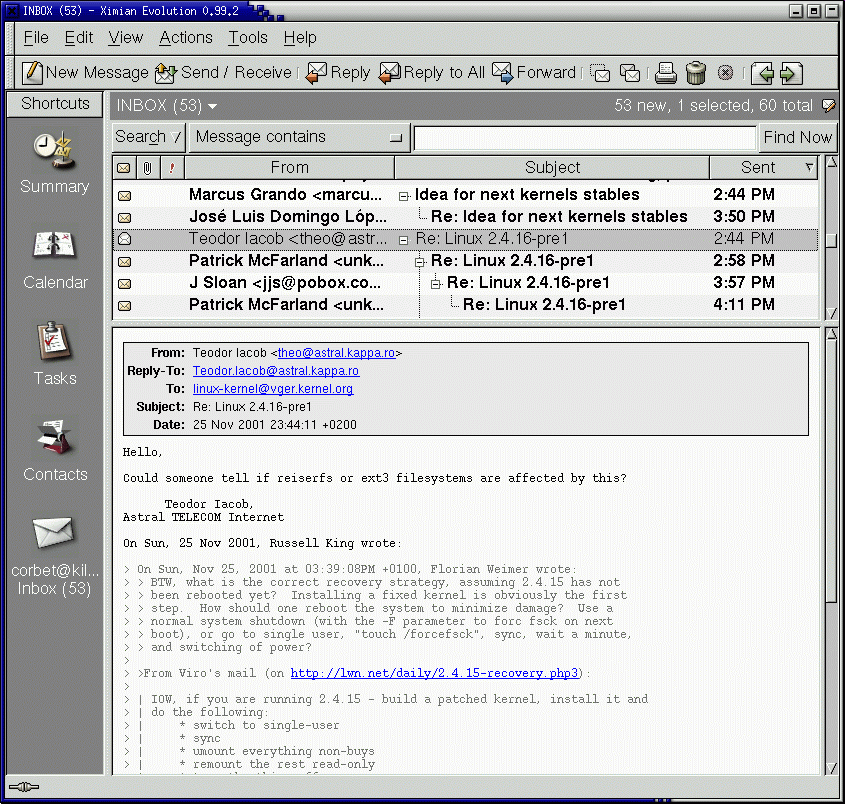Viewport: 845px width, 804px height.
Task: Delete the message with the trash can icon
Action: pyautogui.click(x=696, y=73)
